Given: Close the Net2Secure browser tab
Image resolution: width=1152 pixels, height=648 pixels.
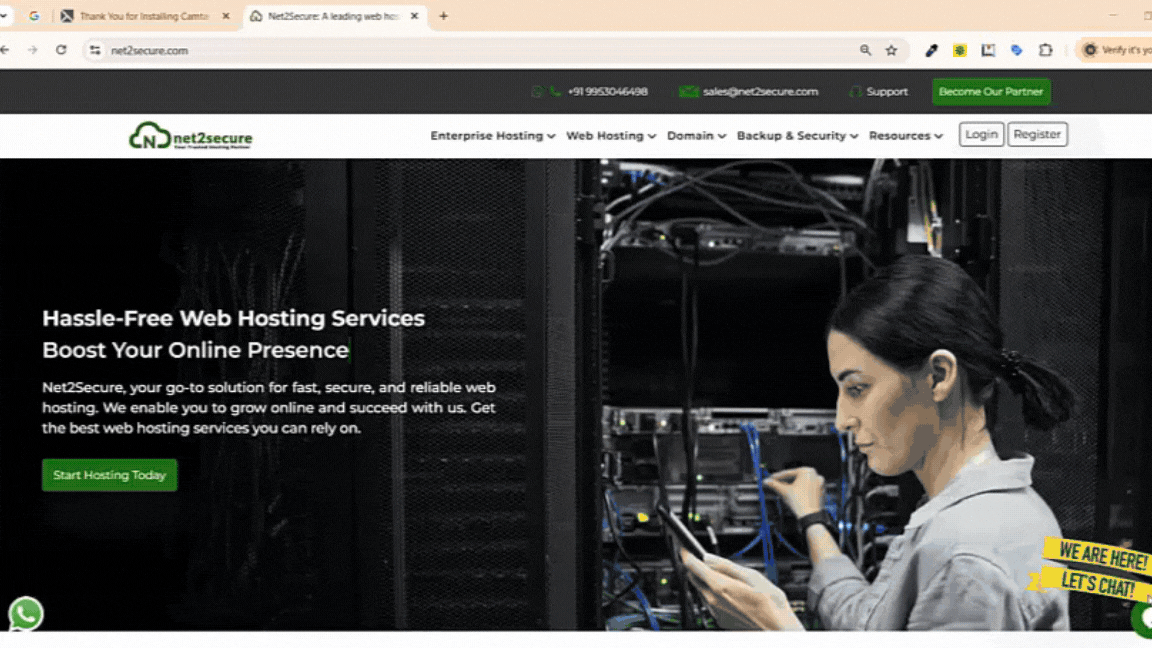Looking at the screenshot, I should (414, 16).
